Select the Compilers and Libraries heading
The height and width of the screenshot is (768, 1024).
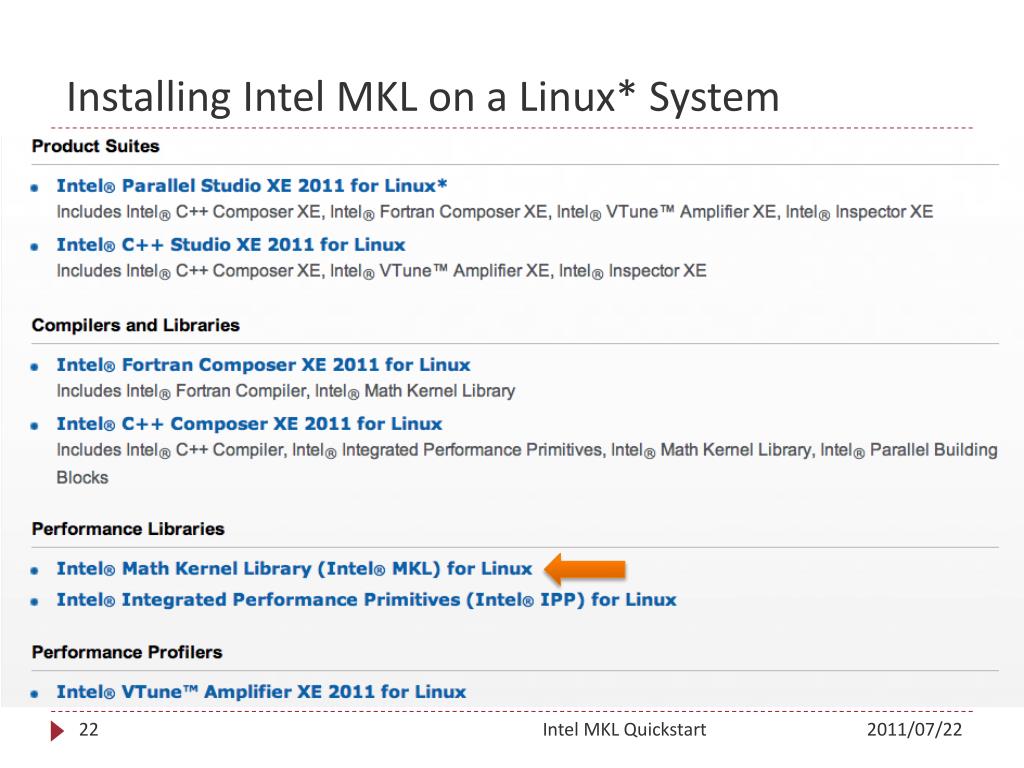[x=136, y=325]
